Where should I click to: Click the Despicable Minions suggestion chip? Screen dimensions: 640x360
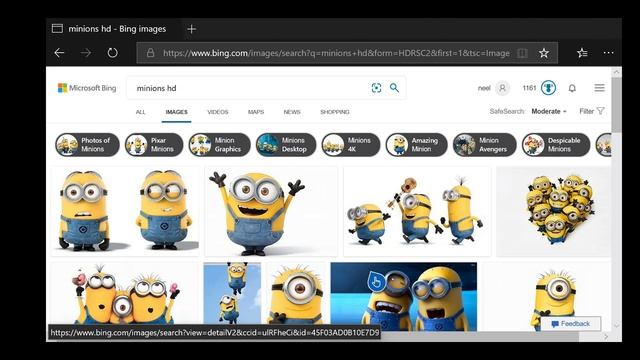[556, 144]
